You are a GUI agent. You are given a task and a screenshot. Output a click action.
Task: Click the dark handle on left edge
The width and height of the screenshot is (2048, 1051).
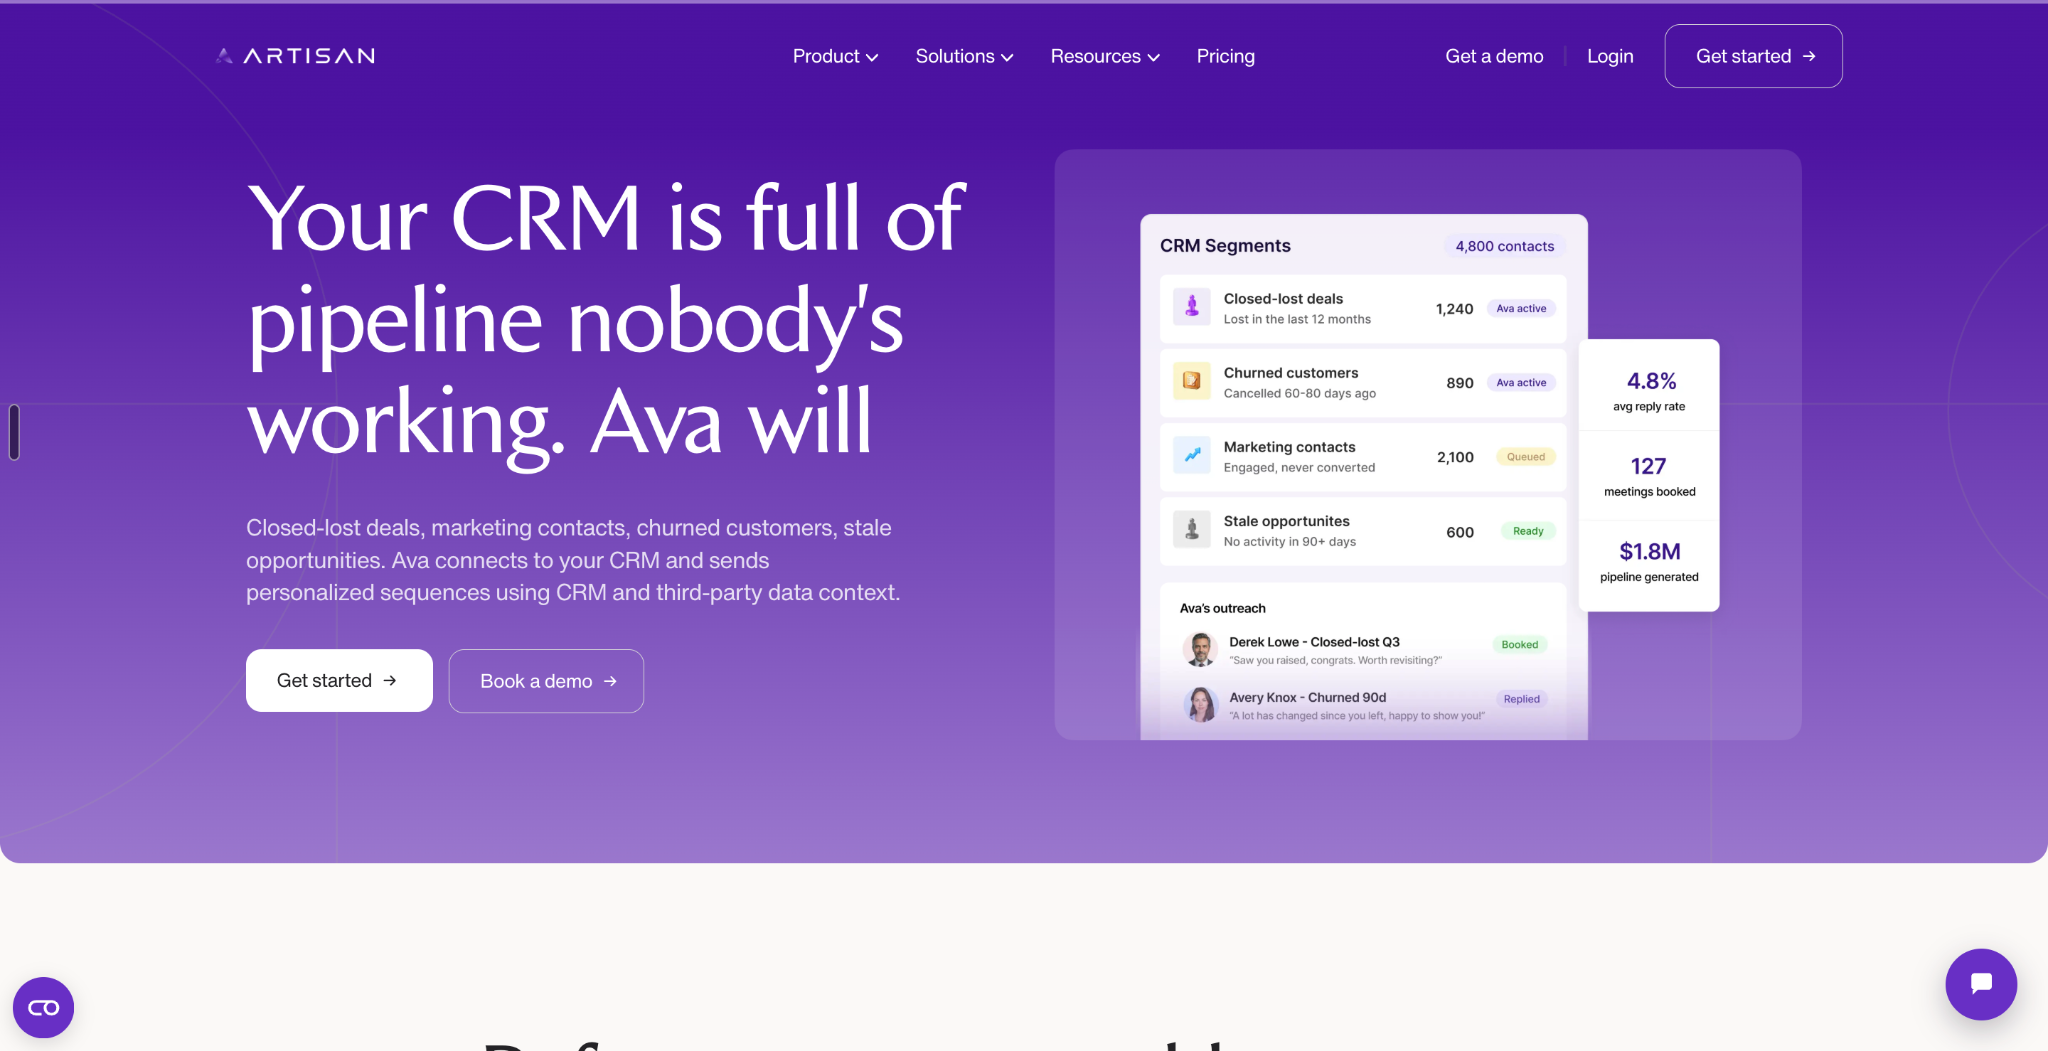(14, 432)
